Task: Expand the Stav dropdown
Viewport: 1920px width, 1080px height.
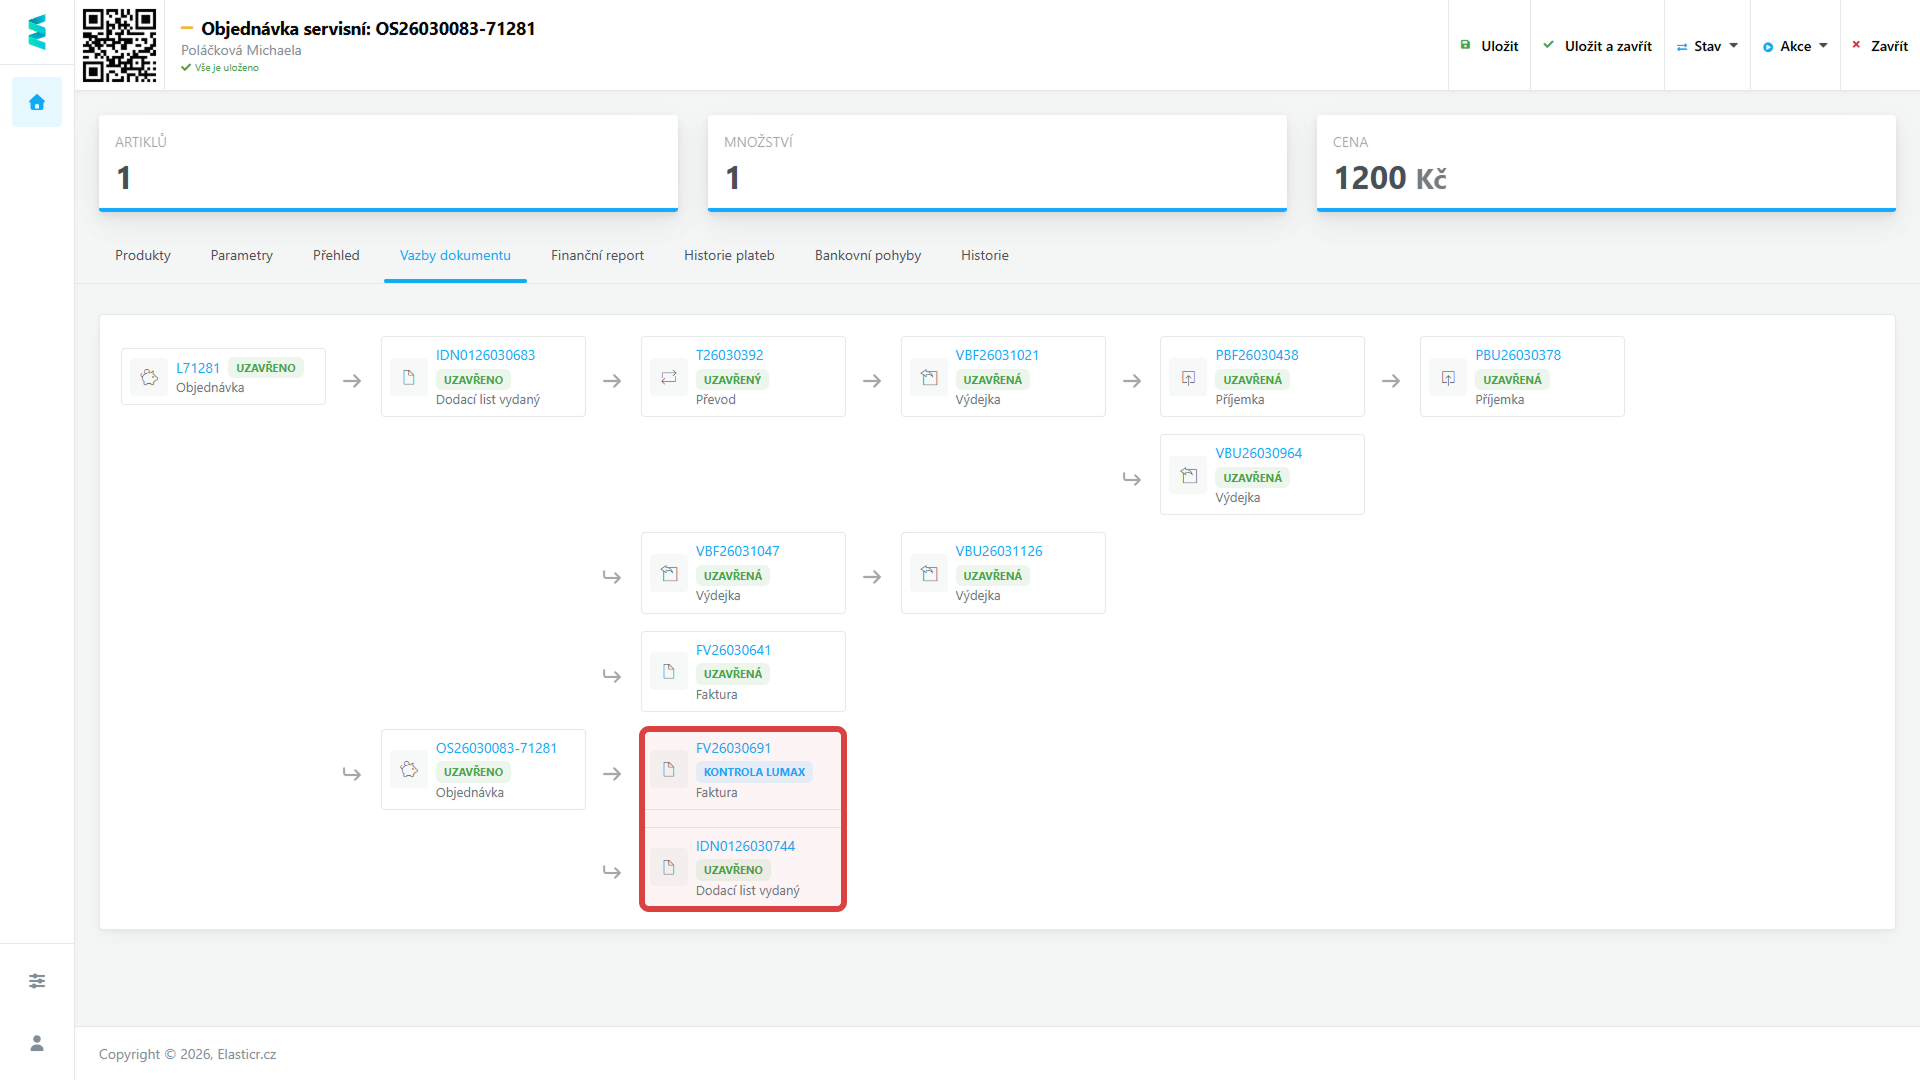Action: (1707, 46)
